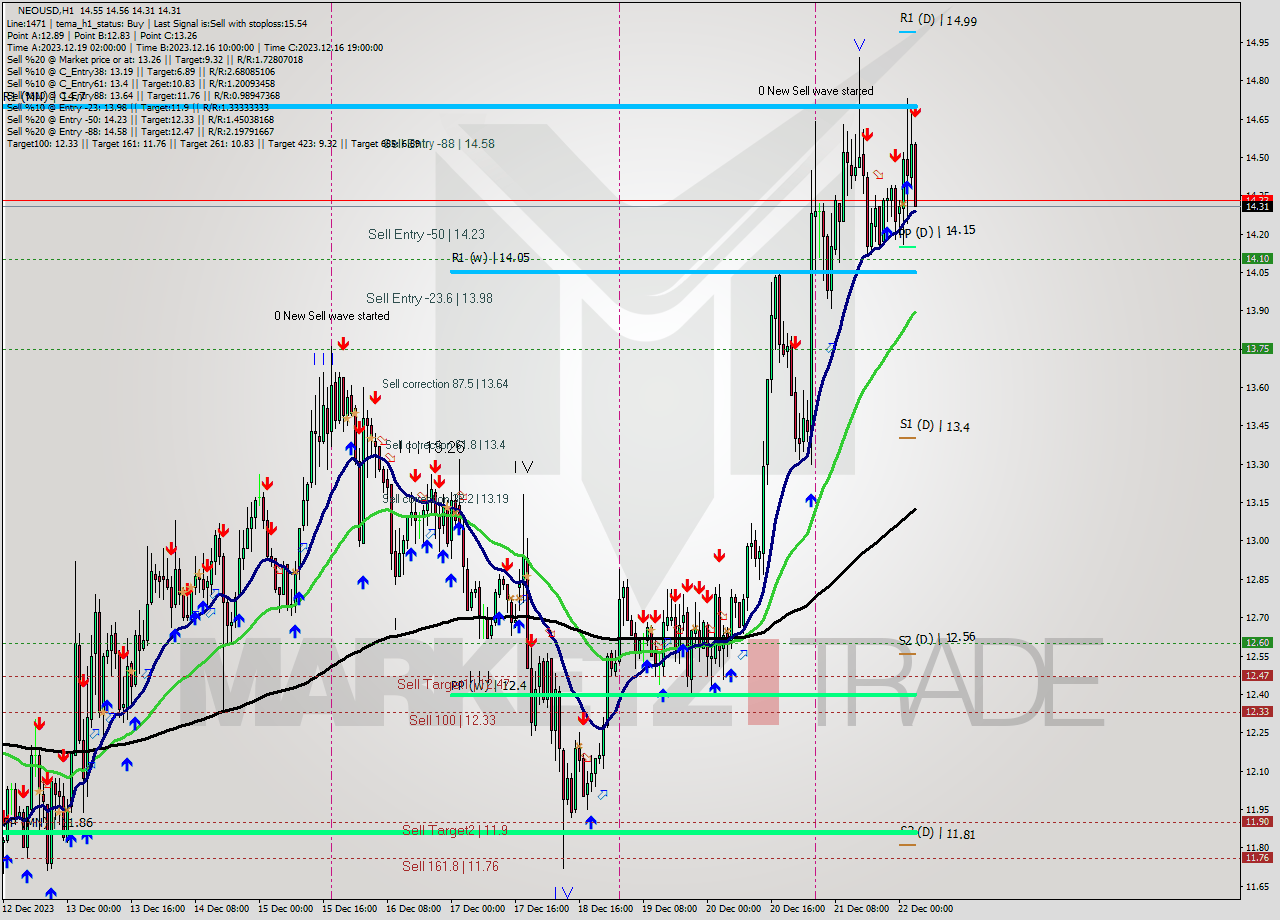This screenshot has width=1280, height=920.
Task: Select the red 12.47 price tag
Action: 1257,675
